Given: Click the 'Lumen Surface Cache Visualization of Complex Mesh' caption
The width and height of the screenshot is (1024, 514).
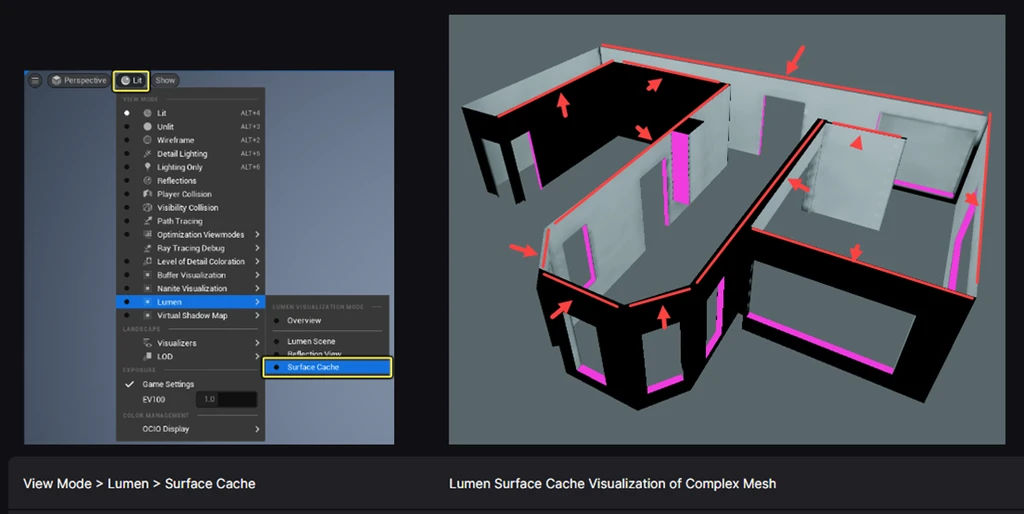Looking at the screenshot, I should pos(613,484).
